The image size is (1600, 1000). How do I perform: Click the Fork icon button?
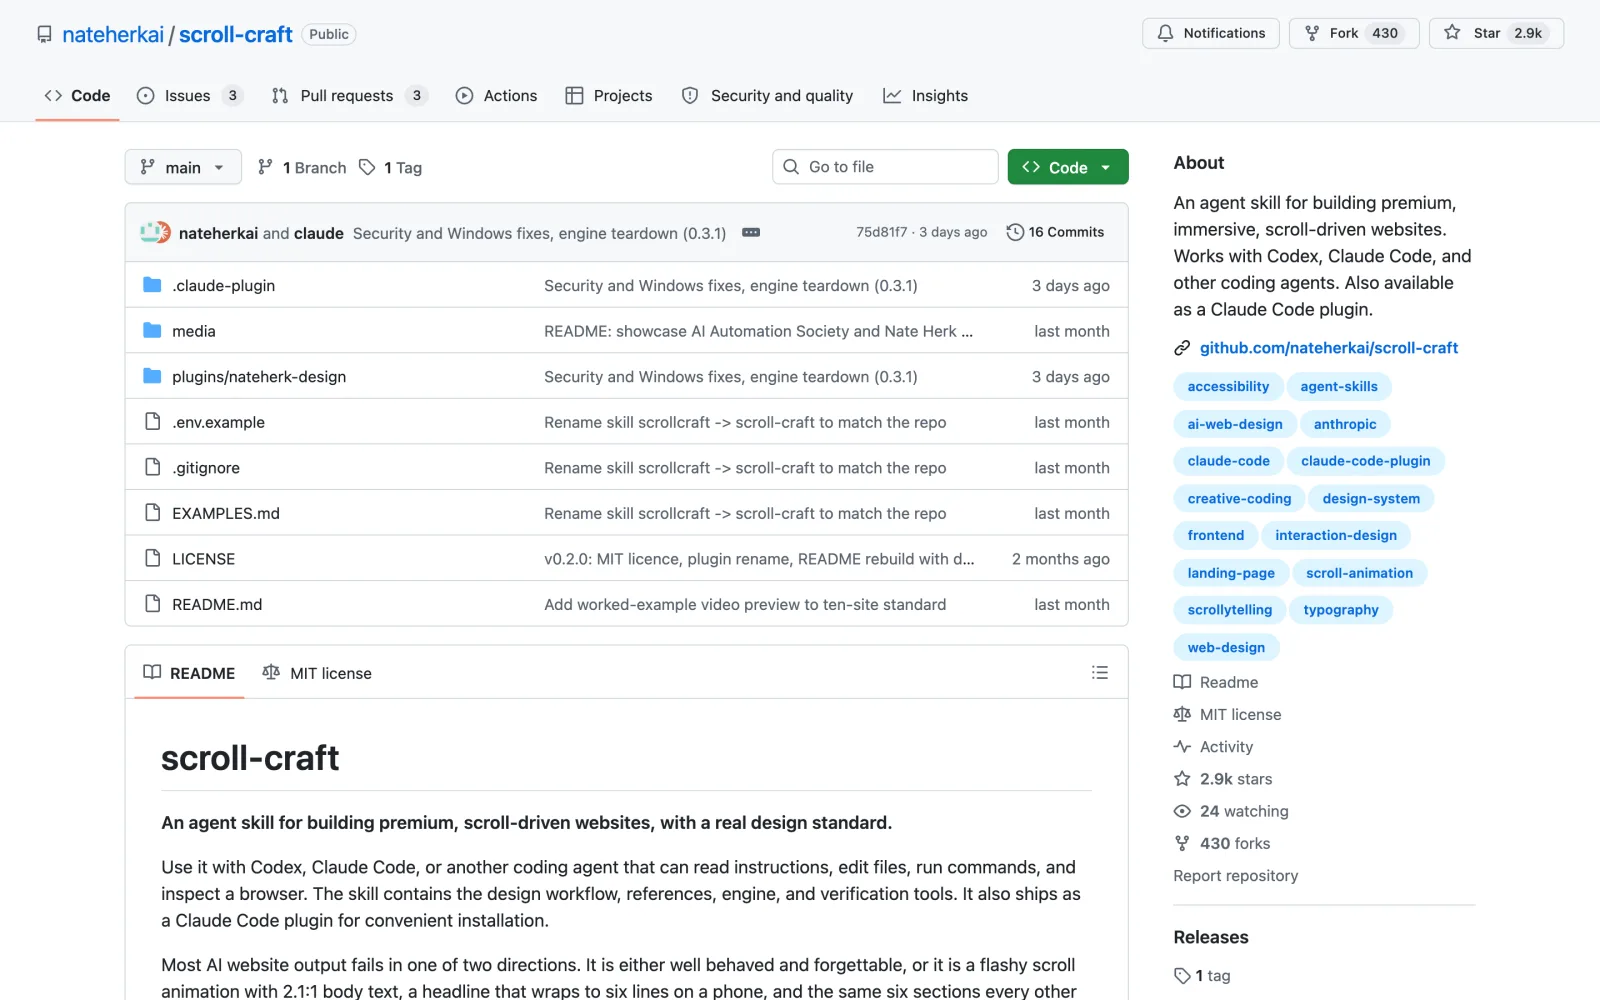click(x=1312, y=33)
